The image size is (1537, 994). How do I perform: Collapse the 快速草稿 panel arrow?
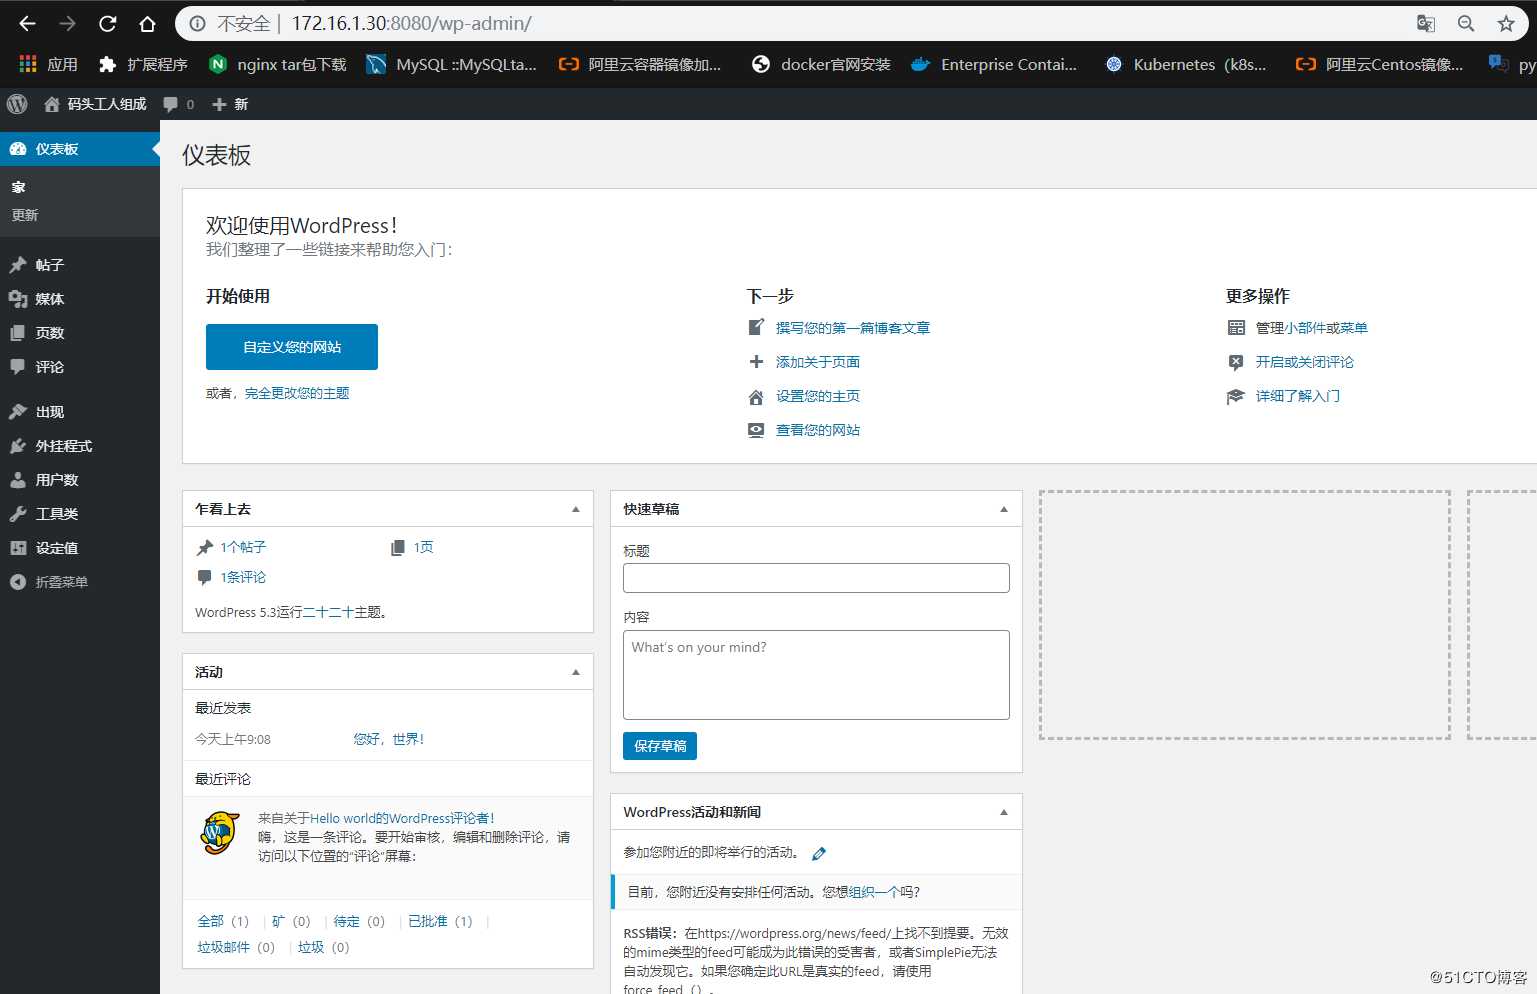coord(1004,509)
